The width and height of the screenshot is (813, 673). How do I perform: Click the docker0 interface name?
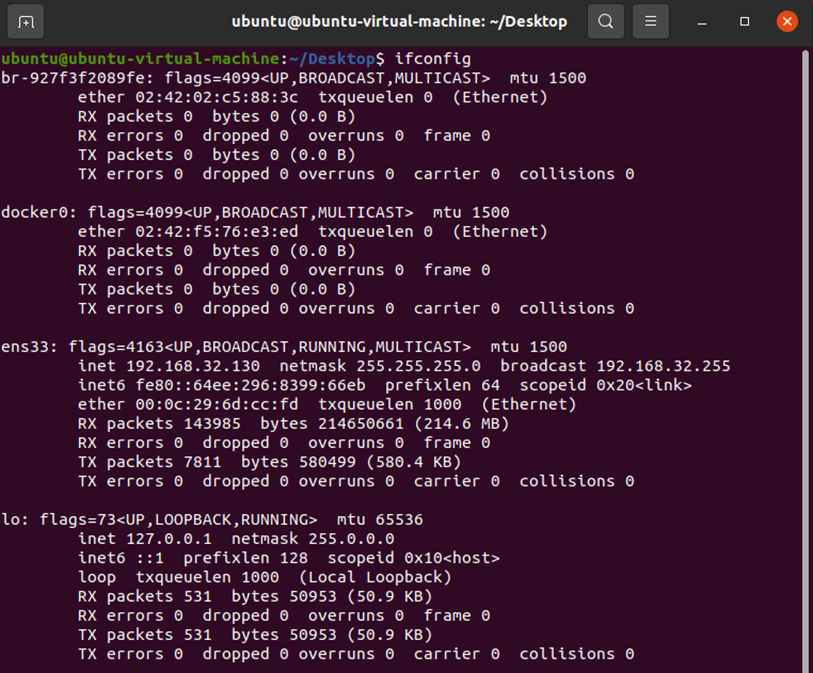point(38,212)
